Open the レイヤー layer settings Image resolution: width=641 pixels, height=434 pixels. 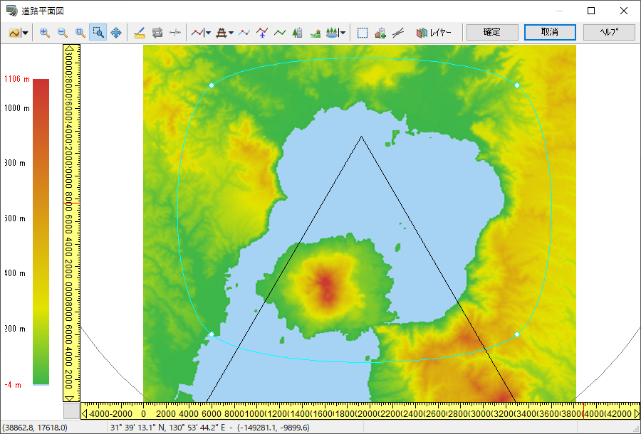pos(434,33)
